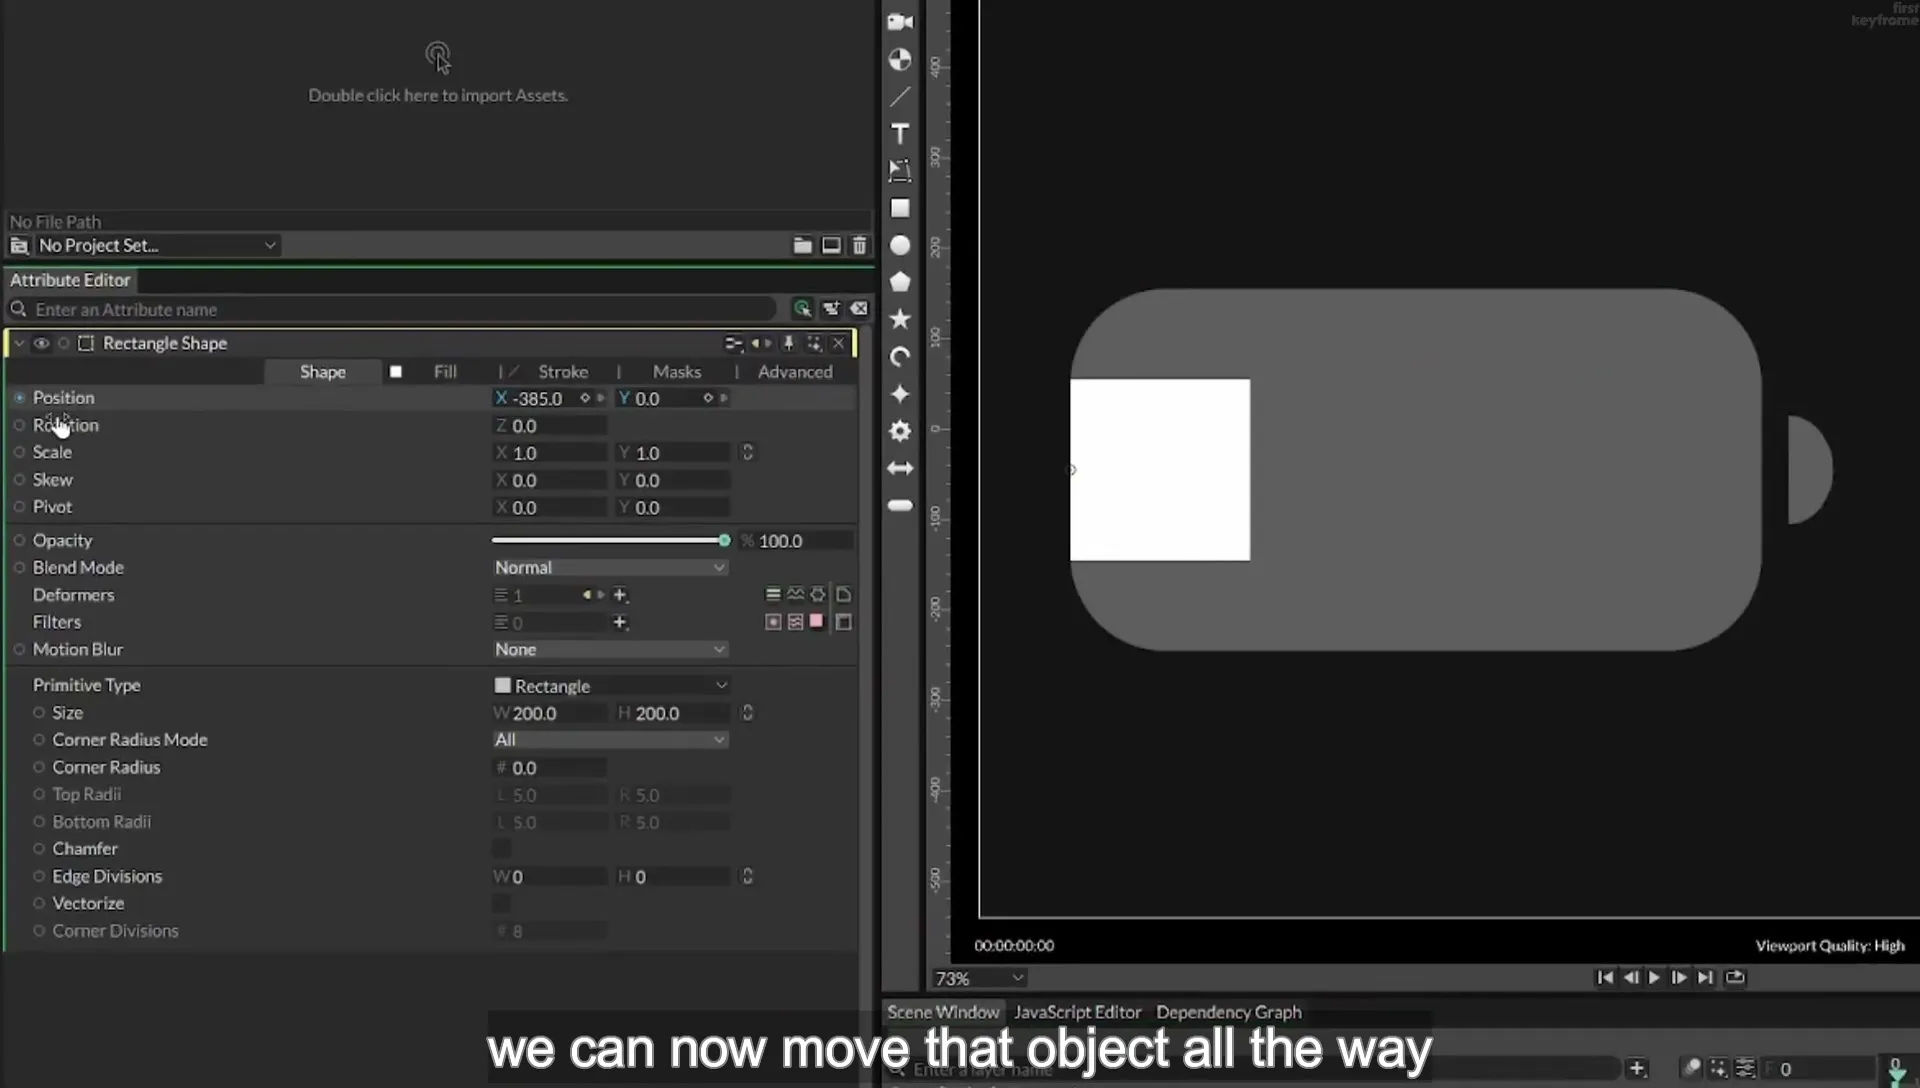Image resolution: width=1920 pixels, height=1088 pixels.
Task: Select the double Arrow shape tool
Action: tap(900, 468)
